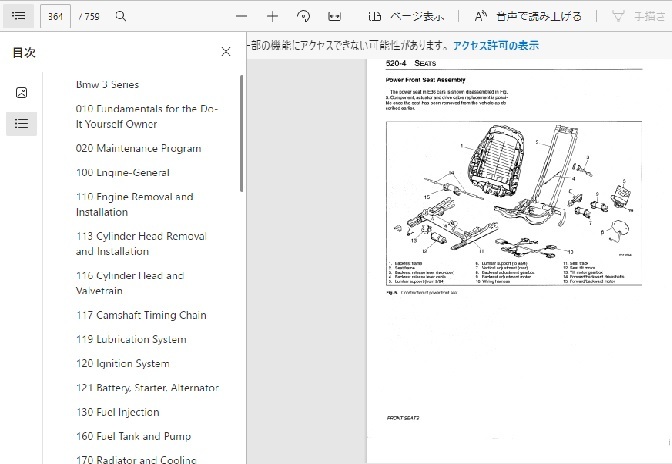This screenshot has height=464, width=672.
Task: Zoom in with the plus icon
Action: click(x=272, y=17)
